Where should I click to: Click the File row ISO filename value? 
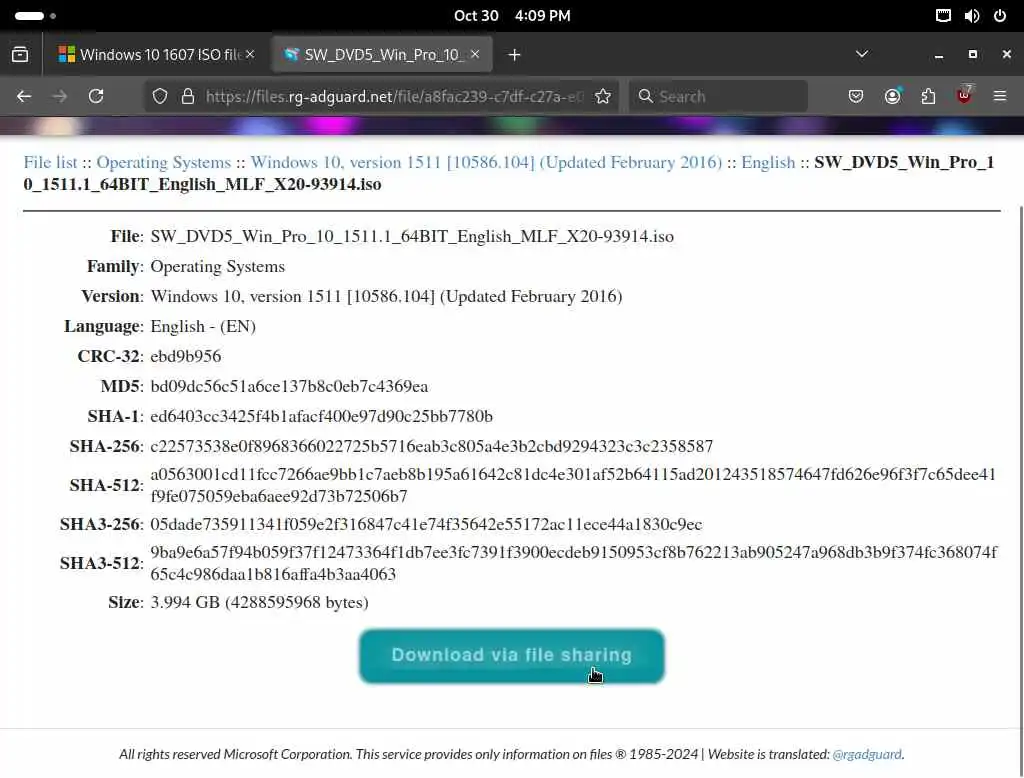point(412,236)
